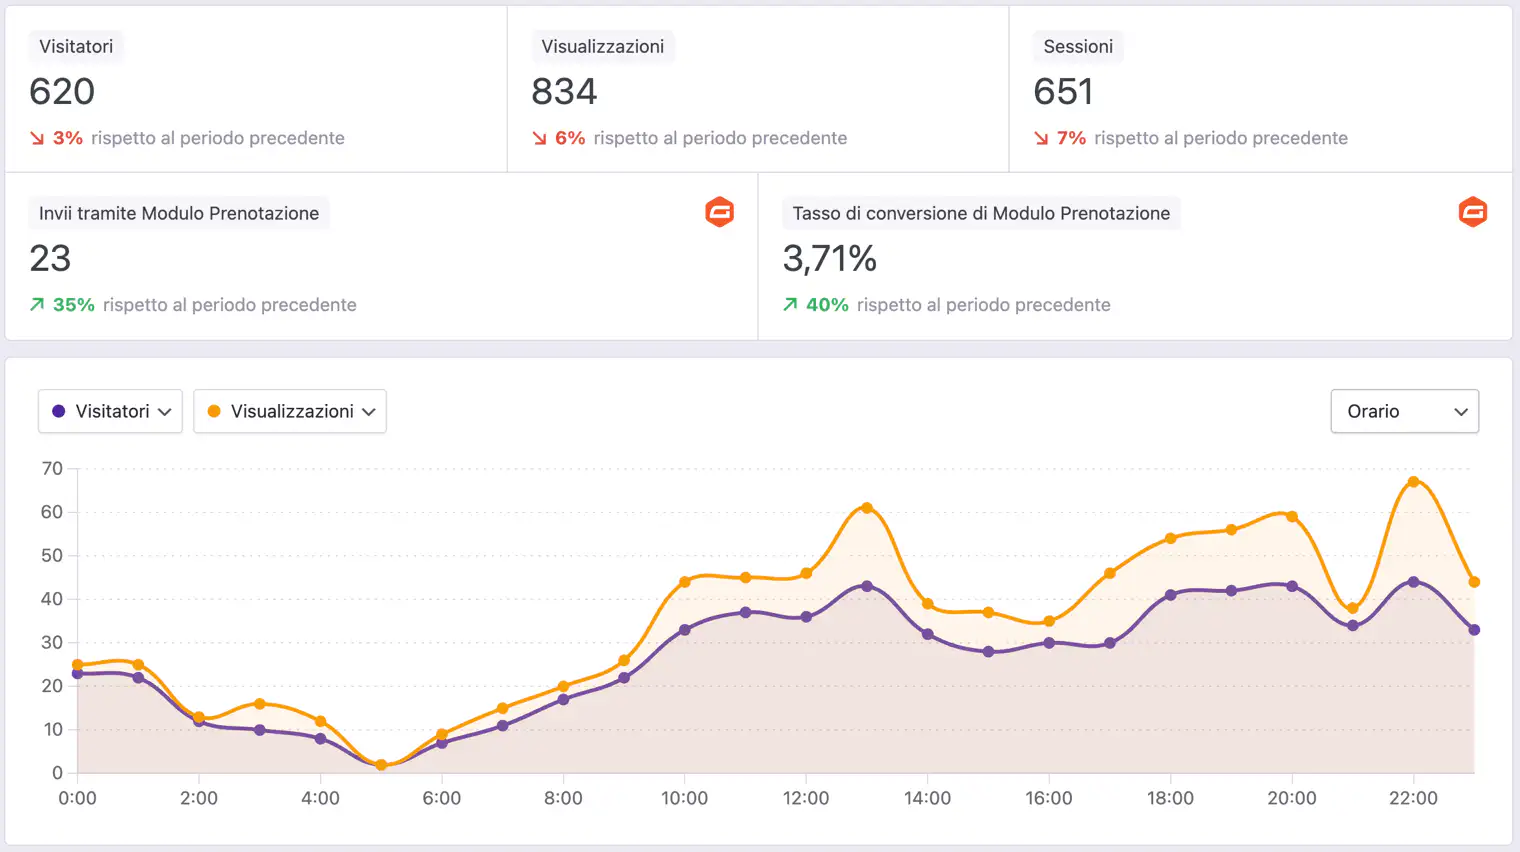
Task: Click the red down arrow in Visualizzazioni card
Action: (539, 138)
